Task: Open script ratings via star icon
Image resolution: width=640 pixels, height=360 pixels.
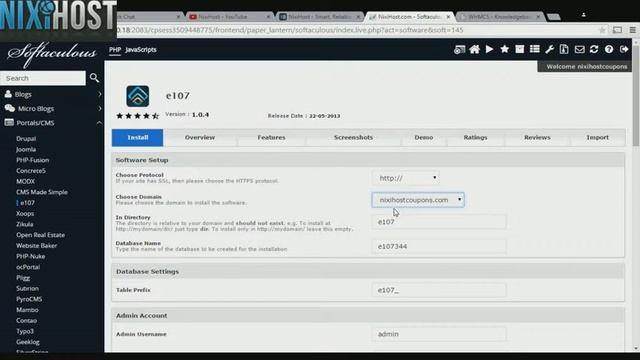Action: (x=504, y=49)
